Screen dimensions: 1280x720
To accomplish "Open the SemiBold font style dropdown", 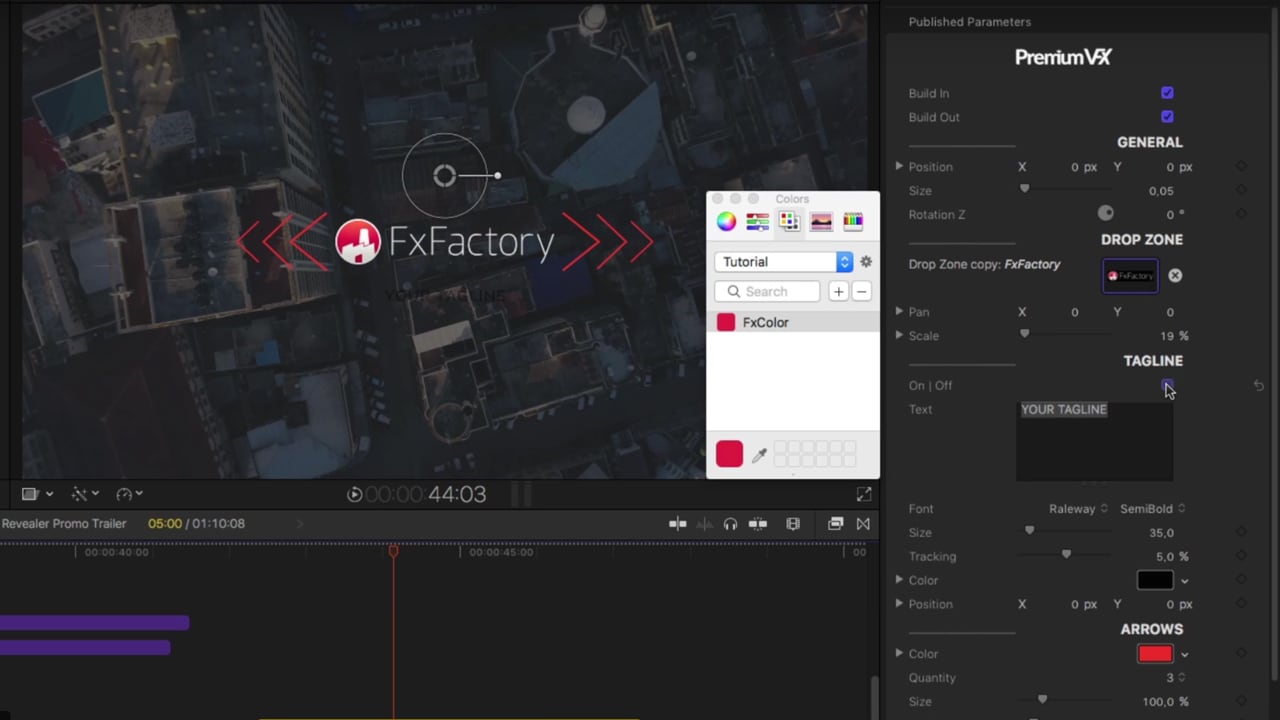I will click(1152, 509).
